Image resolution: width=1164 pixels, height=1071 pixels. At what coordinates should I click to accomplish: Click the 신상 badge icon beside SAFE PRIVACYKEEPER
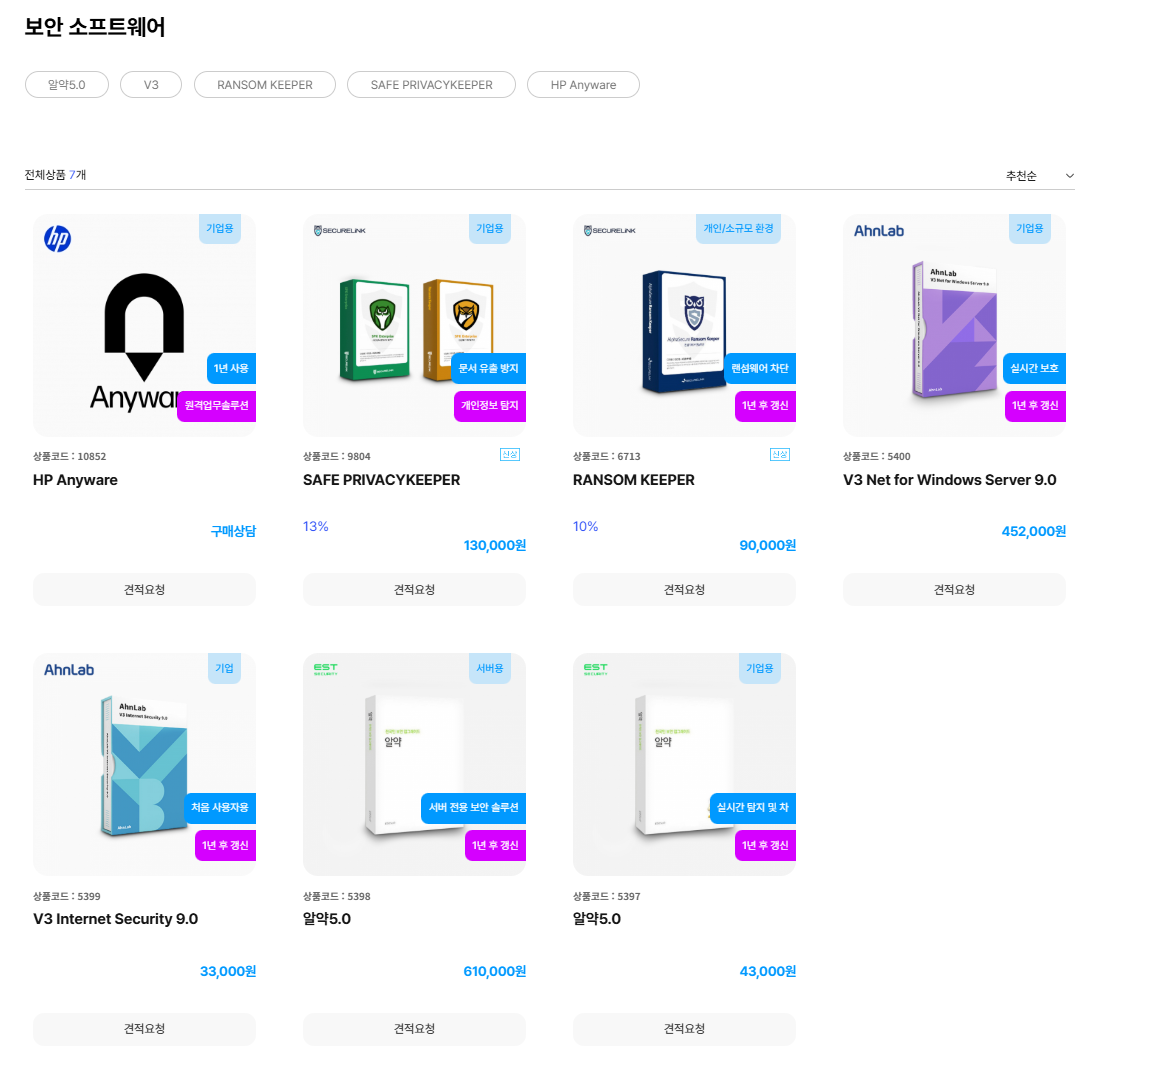pyautogui.click(x=510, y=454)
